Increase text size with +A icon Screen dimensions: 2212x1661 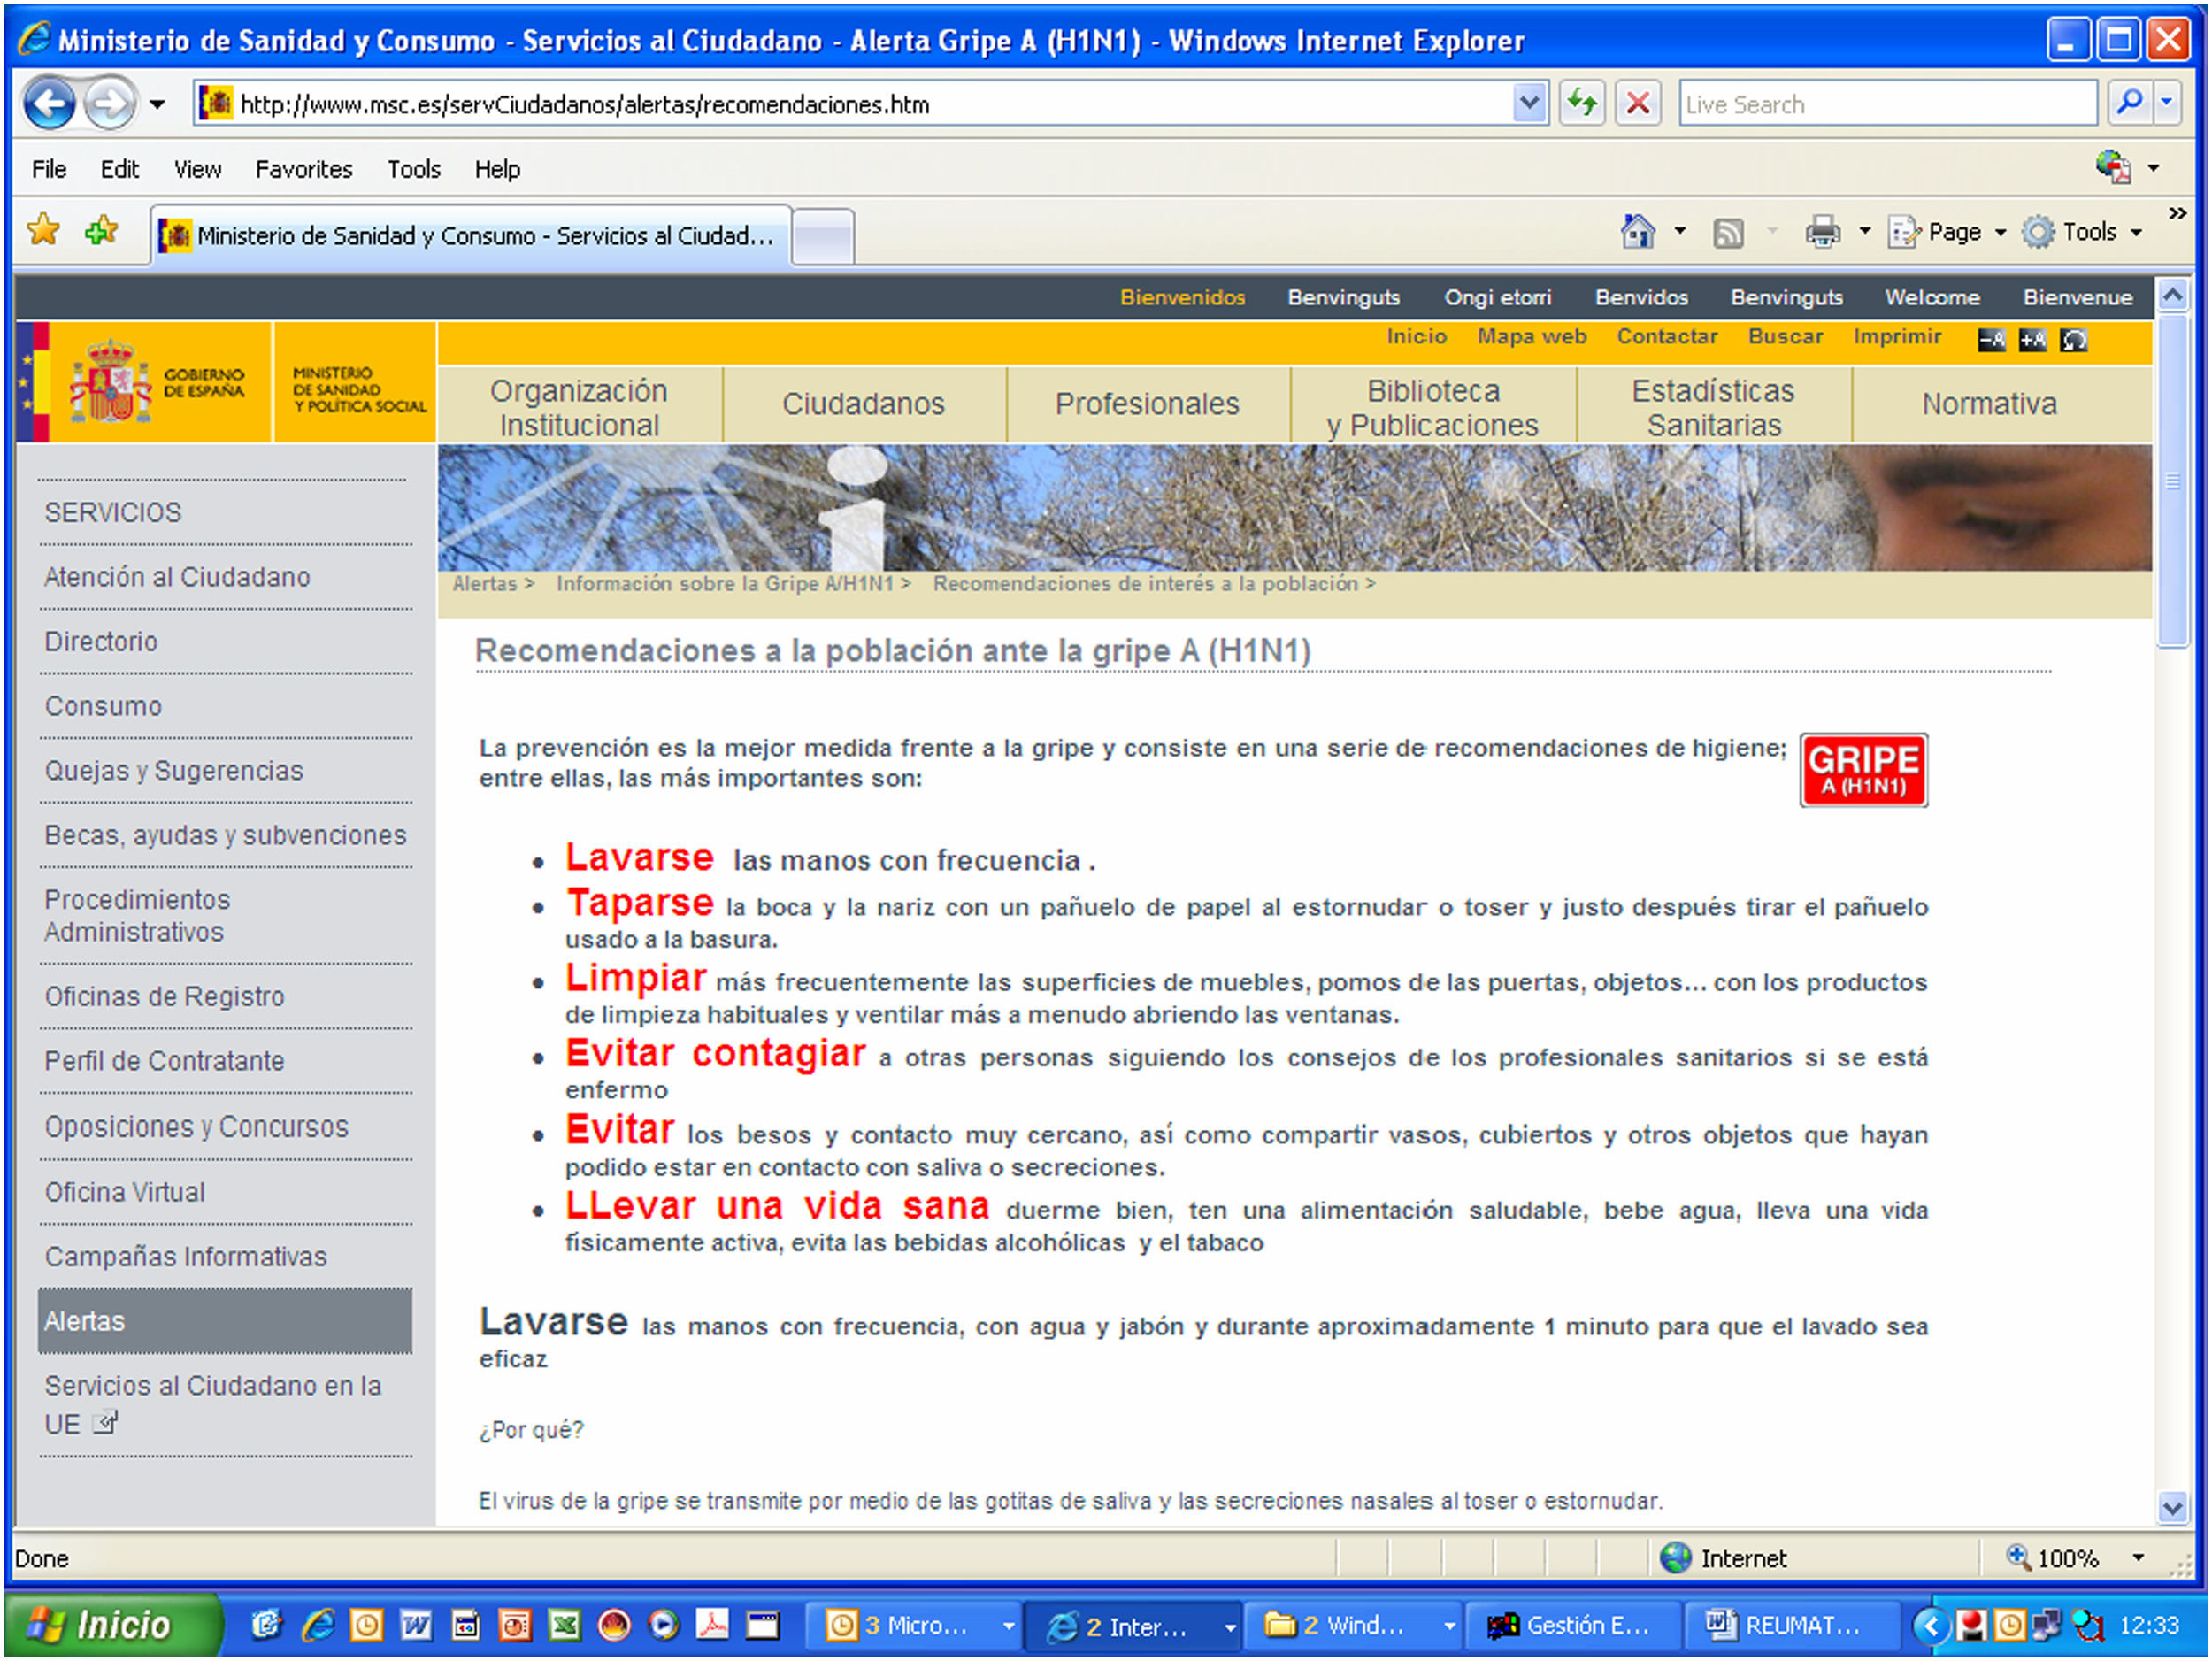[2032, 340]
